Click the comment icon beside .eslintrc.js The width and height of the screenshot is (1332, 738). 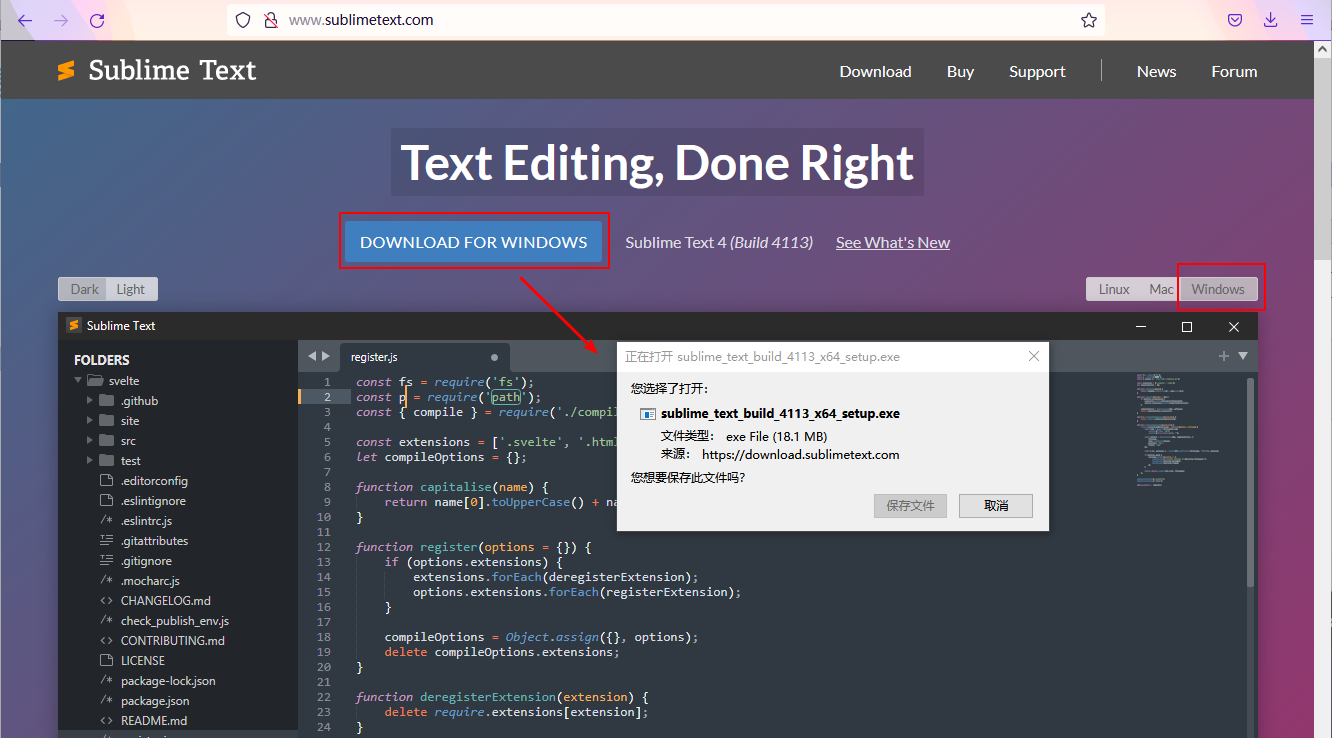coord(107,521)
